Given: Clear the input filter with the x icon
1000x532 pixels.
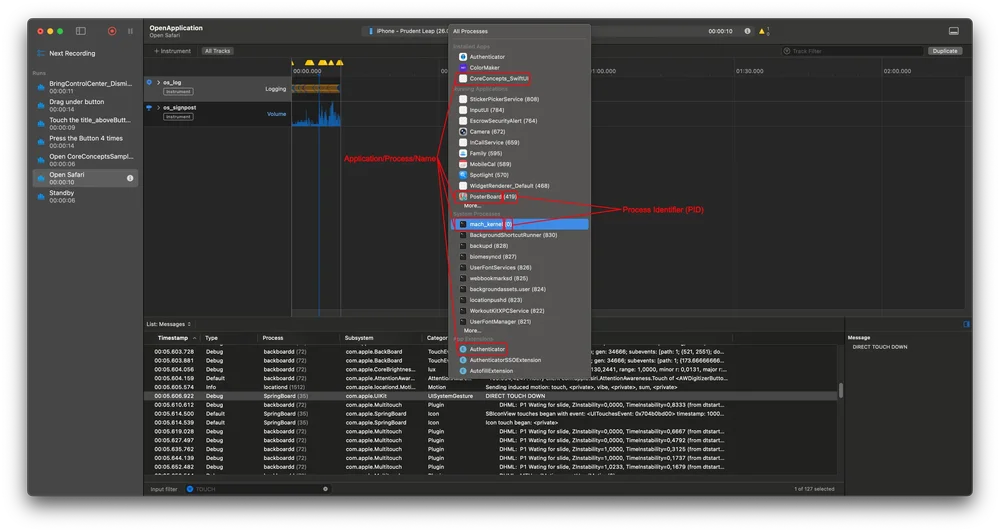Looking at the screenshot, I should pos(325,489).
